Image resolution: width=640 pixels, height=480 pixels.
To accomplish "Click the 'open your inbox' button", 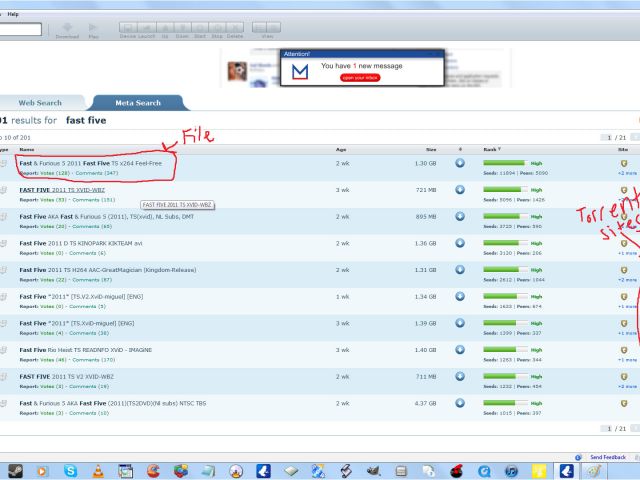I will [x=360, y=77].
